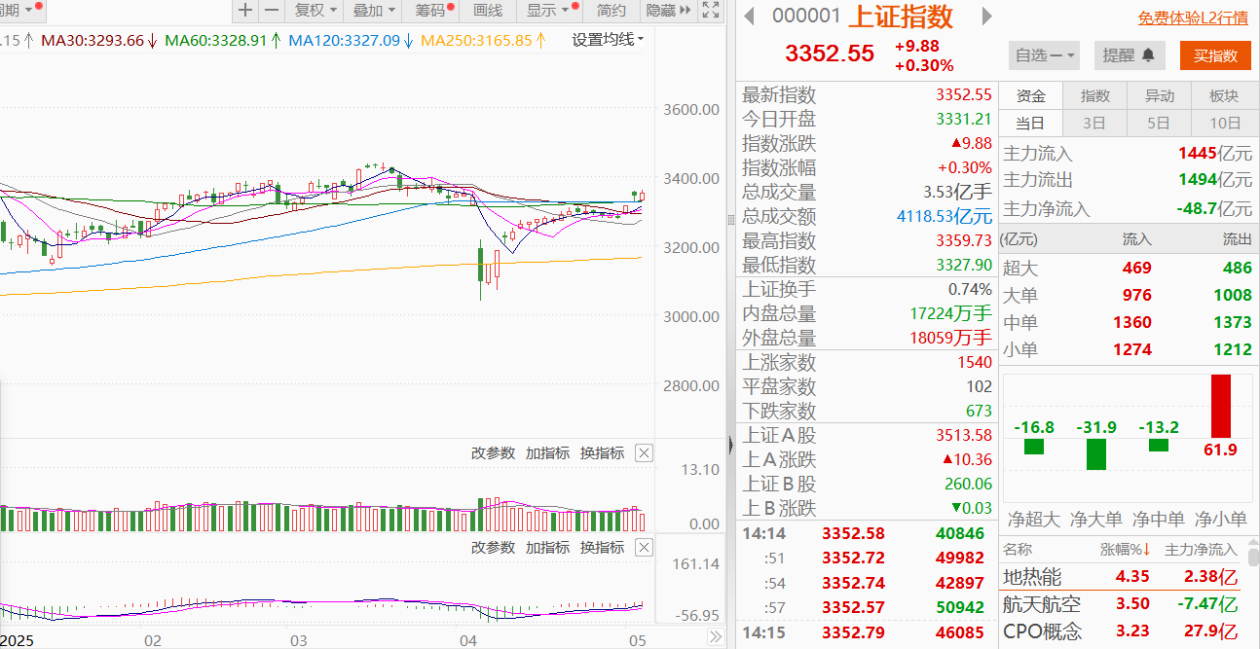Expand 设置均线 moving average settings
This screenshot has width=1260, height=649.
click(x=608, y=40)
